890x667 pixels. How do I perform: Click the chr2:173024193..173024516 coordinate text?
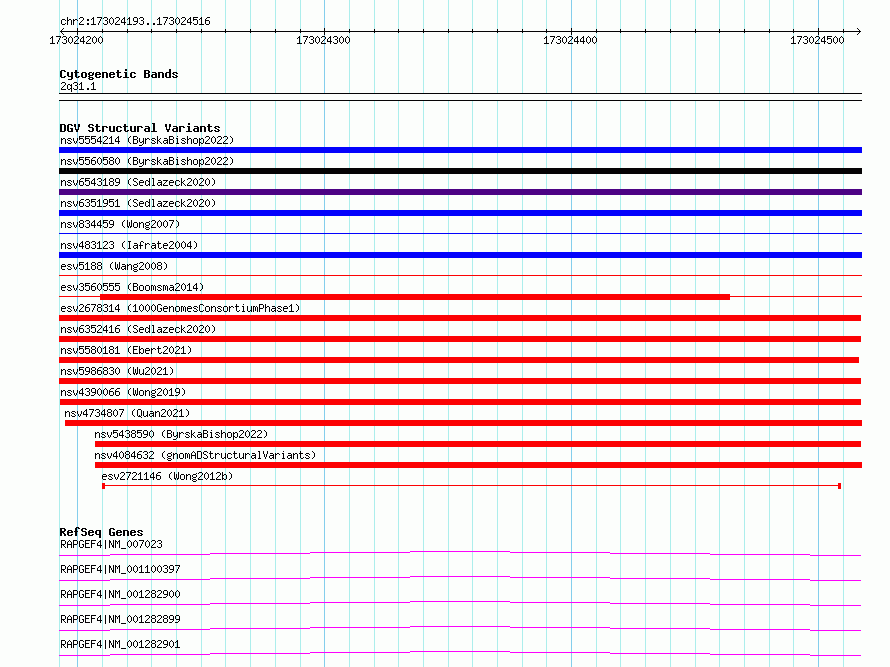click(135, 22)
